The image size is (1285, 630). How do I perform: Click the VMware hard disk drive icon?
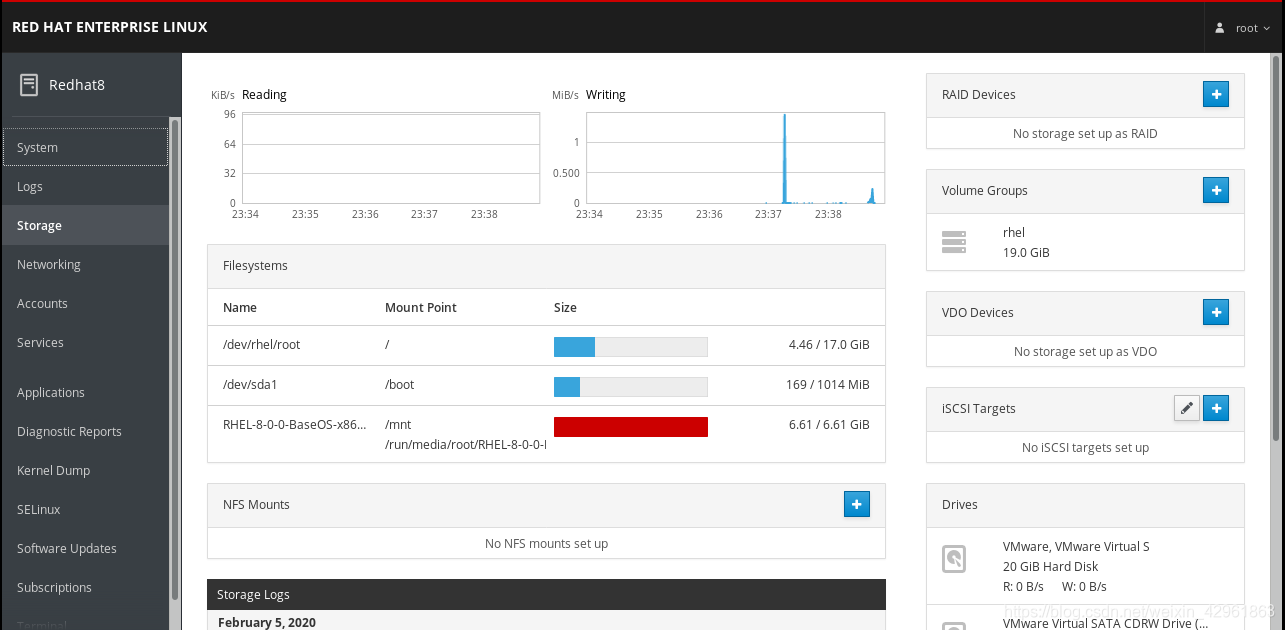click(954, 559)
